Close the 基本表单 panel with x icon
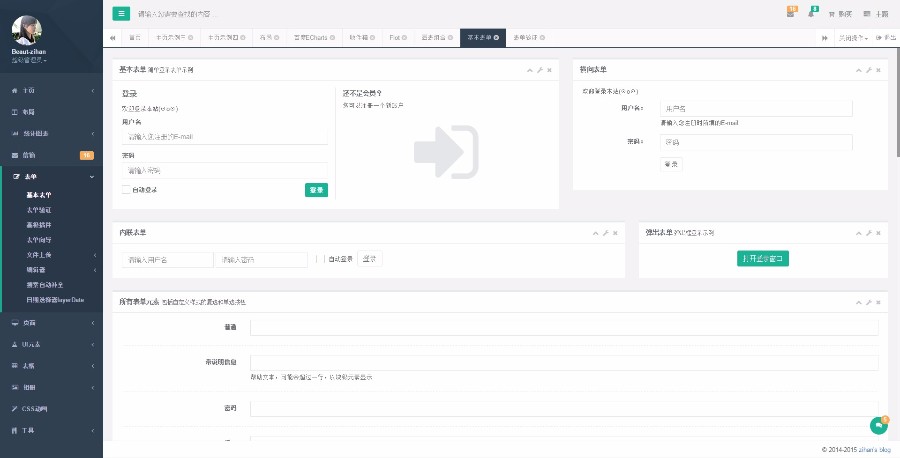 pos(549,70)
